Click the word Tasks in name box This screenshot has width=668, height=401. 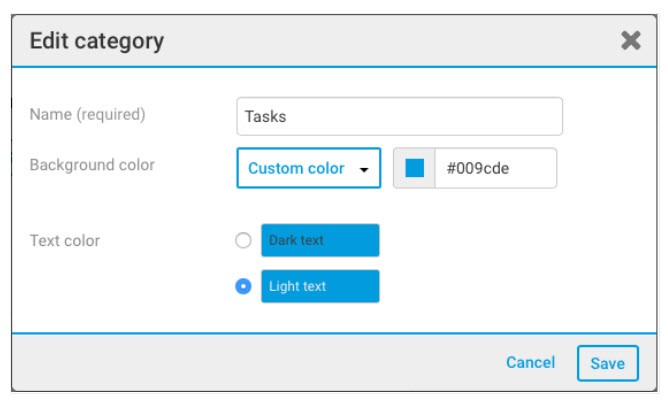click(265, 116)
